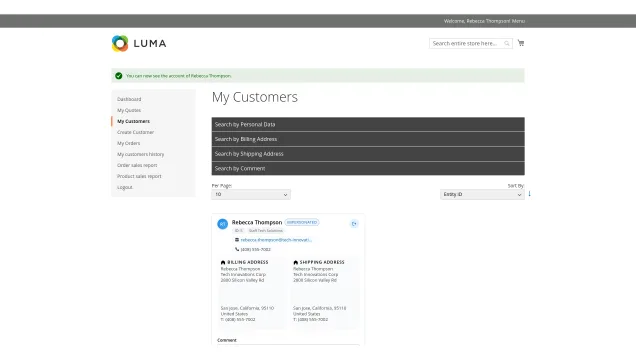640x360 pixels.
Task: Click the Luma logo icon
Action: tap(120, 43)
